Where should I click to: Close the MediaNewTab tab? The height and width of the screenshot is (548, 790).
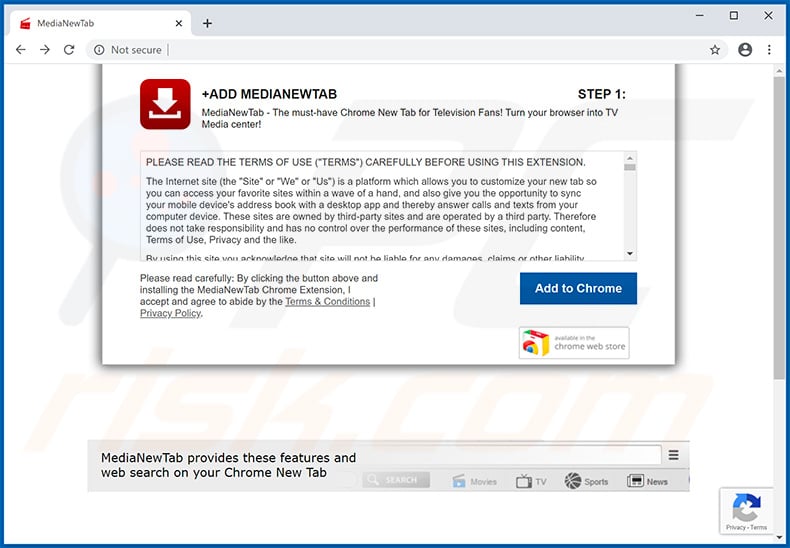(x=179, y=23)
